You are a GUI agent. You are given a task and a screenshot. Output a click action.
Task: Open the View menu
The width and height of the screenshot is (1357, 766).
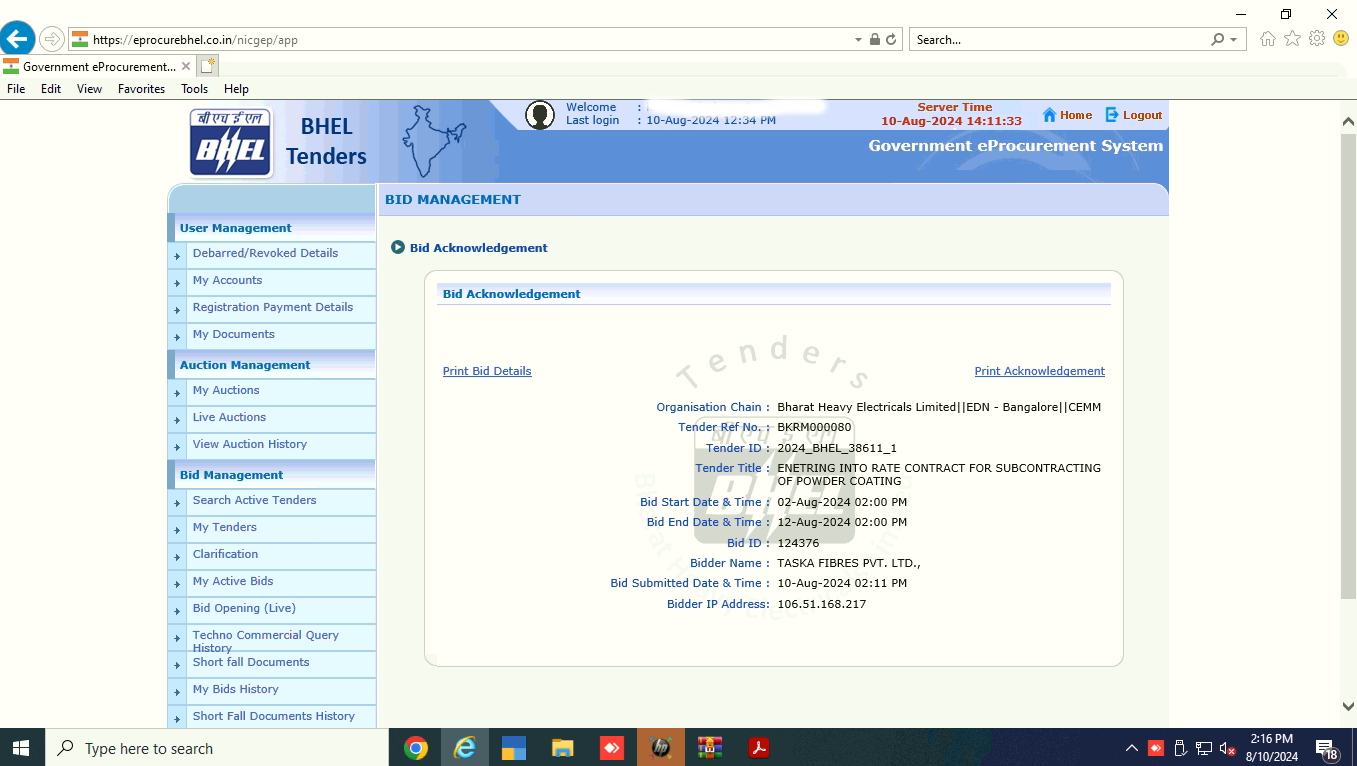coord(90,89)
